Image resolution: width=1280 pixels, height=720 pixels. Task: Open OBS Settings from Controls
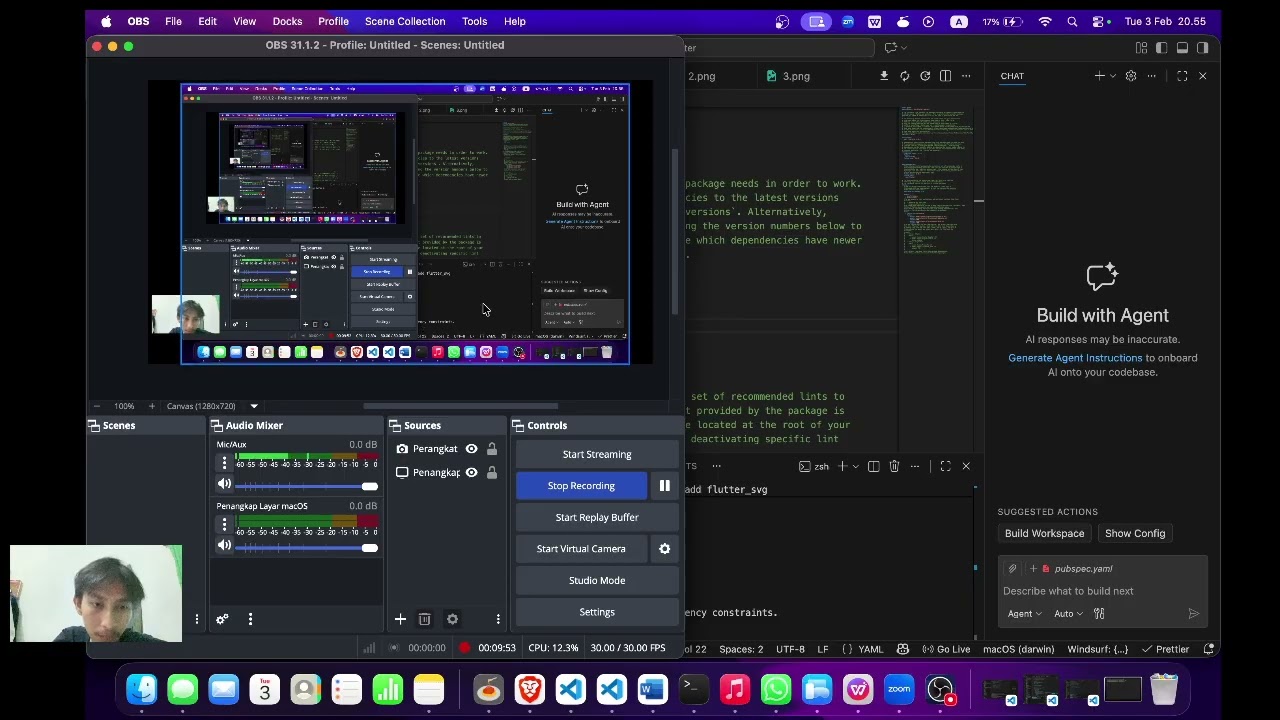[597, 612]
